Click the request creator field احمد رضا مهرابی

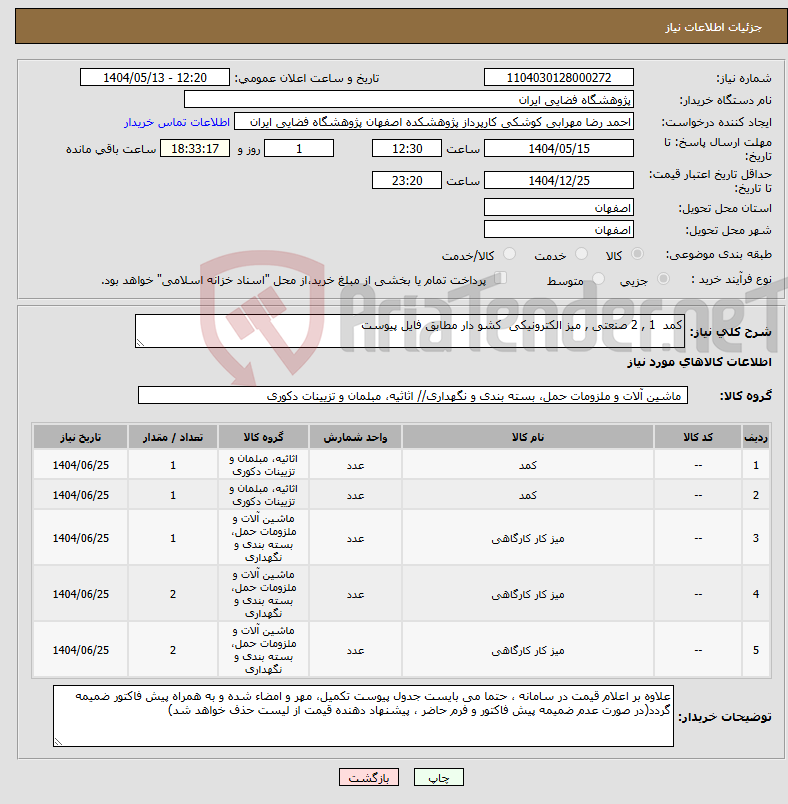point(434,122)
